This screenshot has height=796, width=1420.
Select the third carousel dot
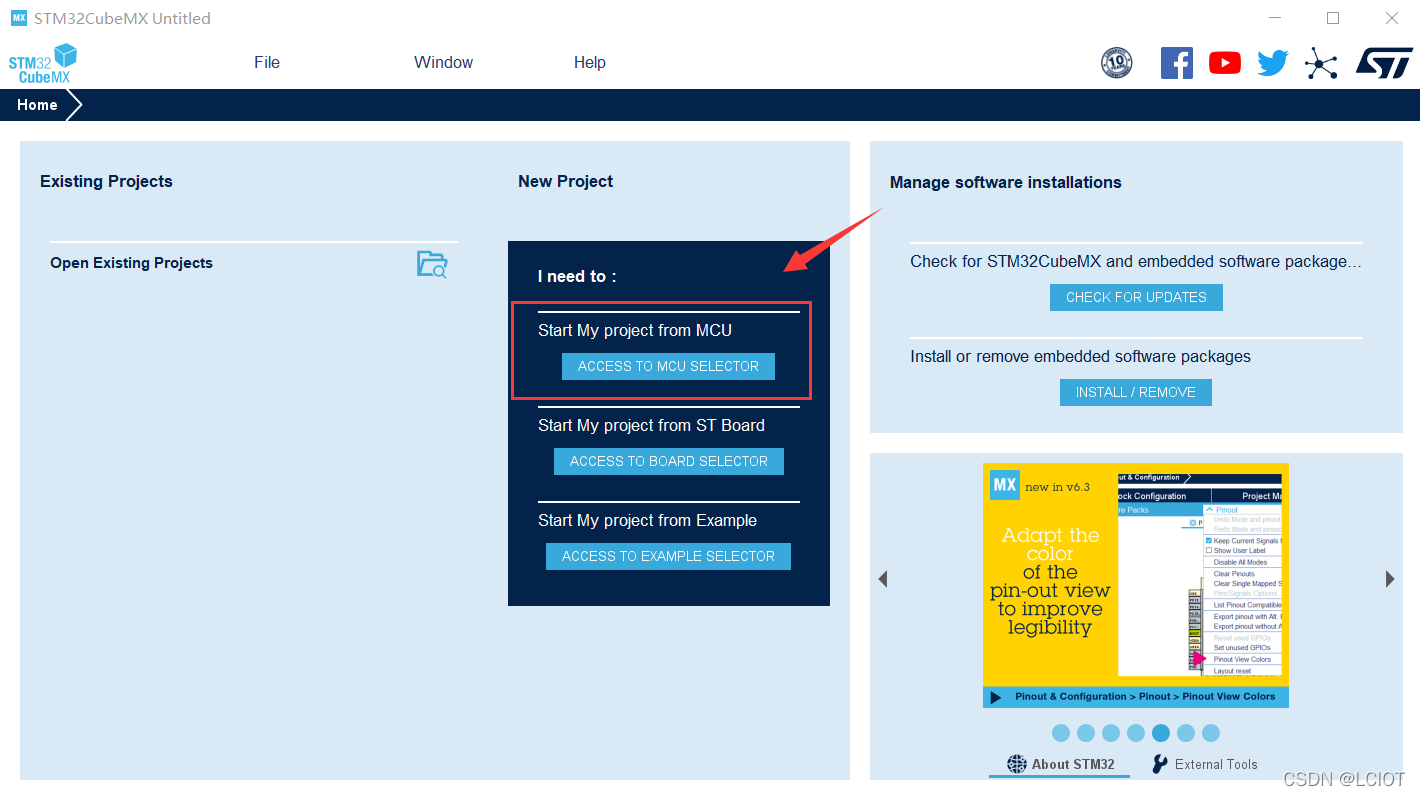click(x=1111, y=733)
